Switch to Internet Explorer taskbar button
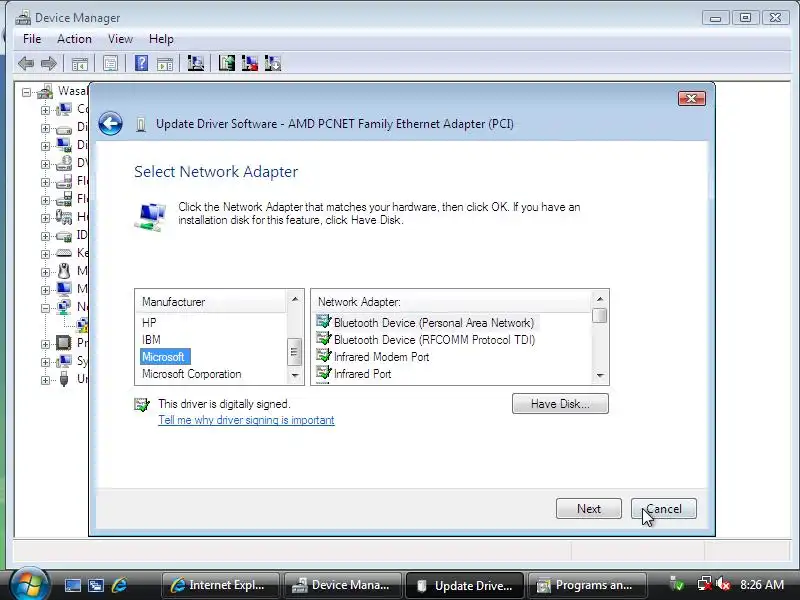The width and height of the screenshot is (800, 600). tap(220, 585)
